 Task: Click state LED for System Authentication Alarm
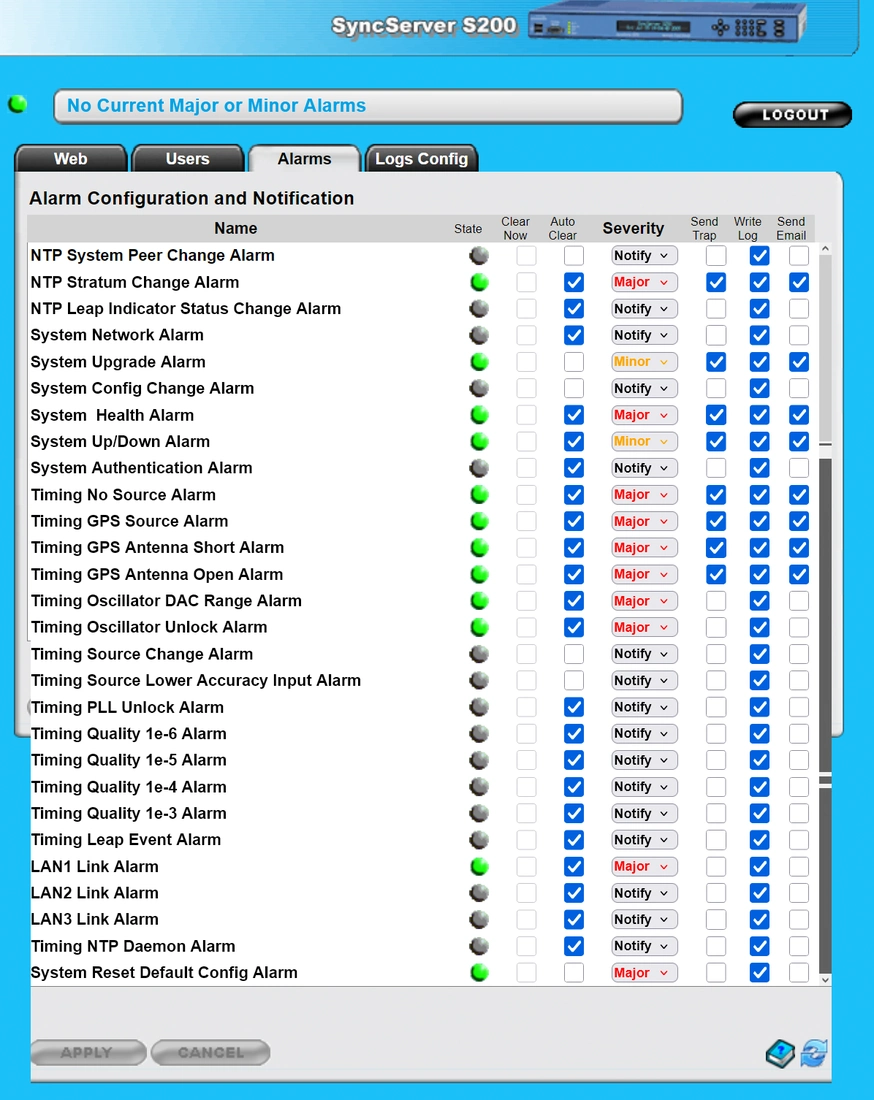click(479, 468)
